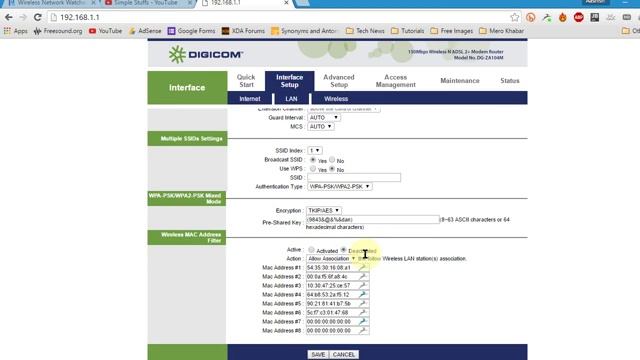This screenshot has height=360, width=640.
Task: Set Use WPS to No
Action: [332, 169]
